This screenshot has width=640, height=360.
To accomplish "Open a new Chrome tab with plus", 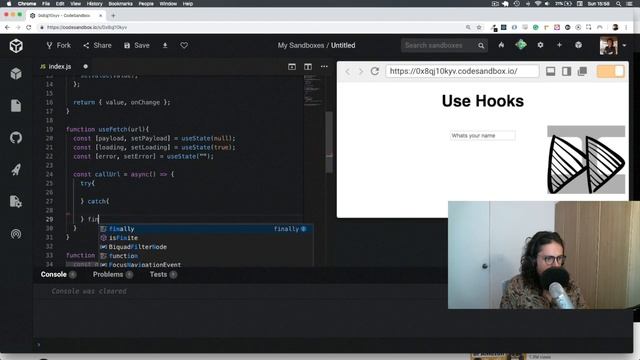I will tap(113, 16).
